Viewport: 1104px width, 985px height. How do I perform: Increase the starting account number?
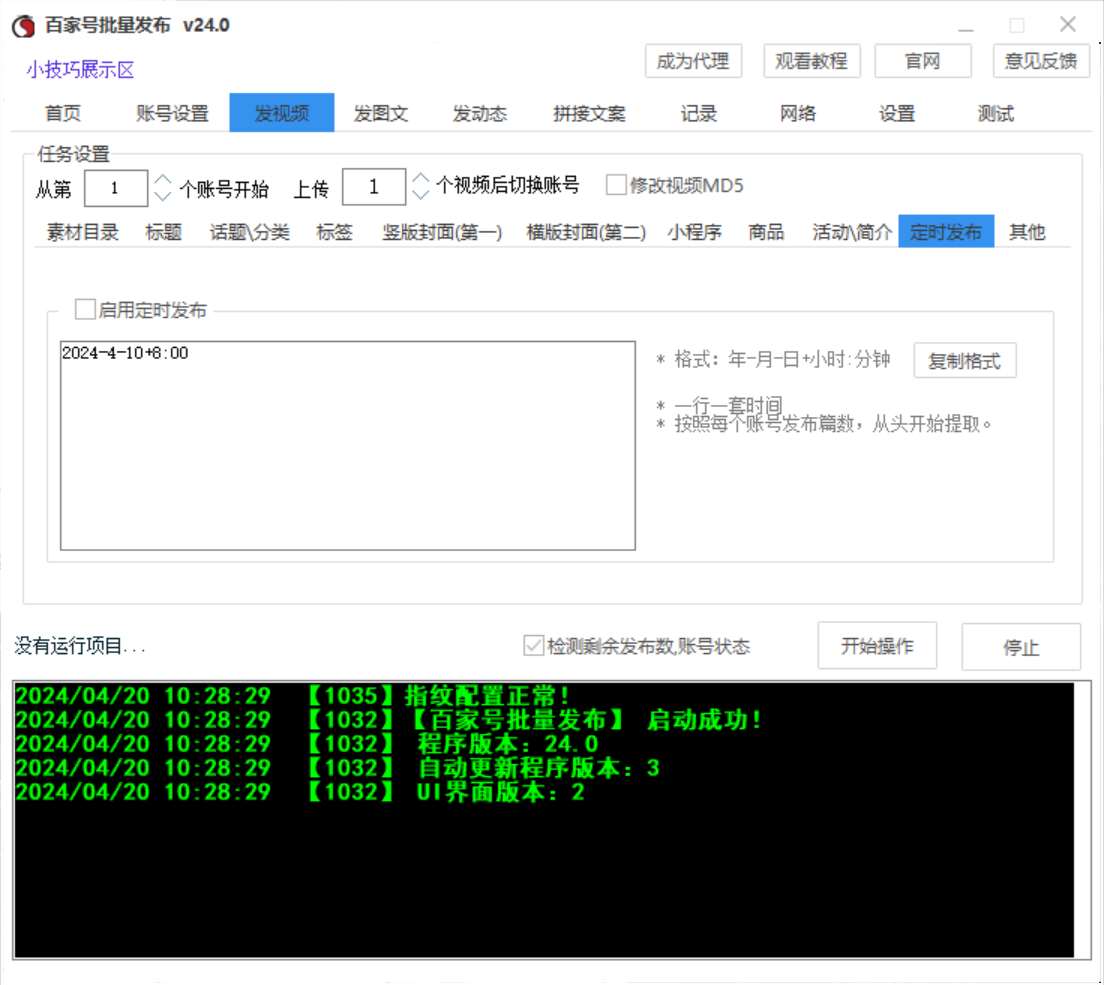point(163,180)
